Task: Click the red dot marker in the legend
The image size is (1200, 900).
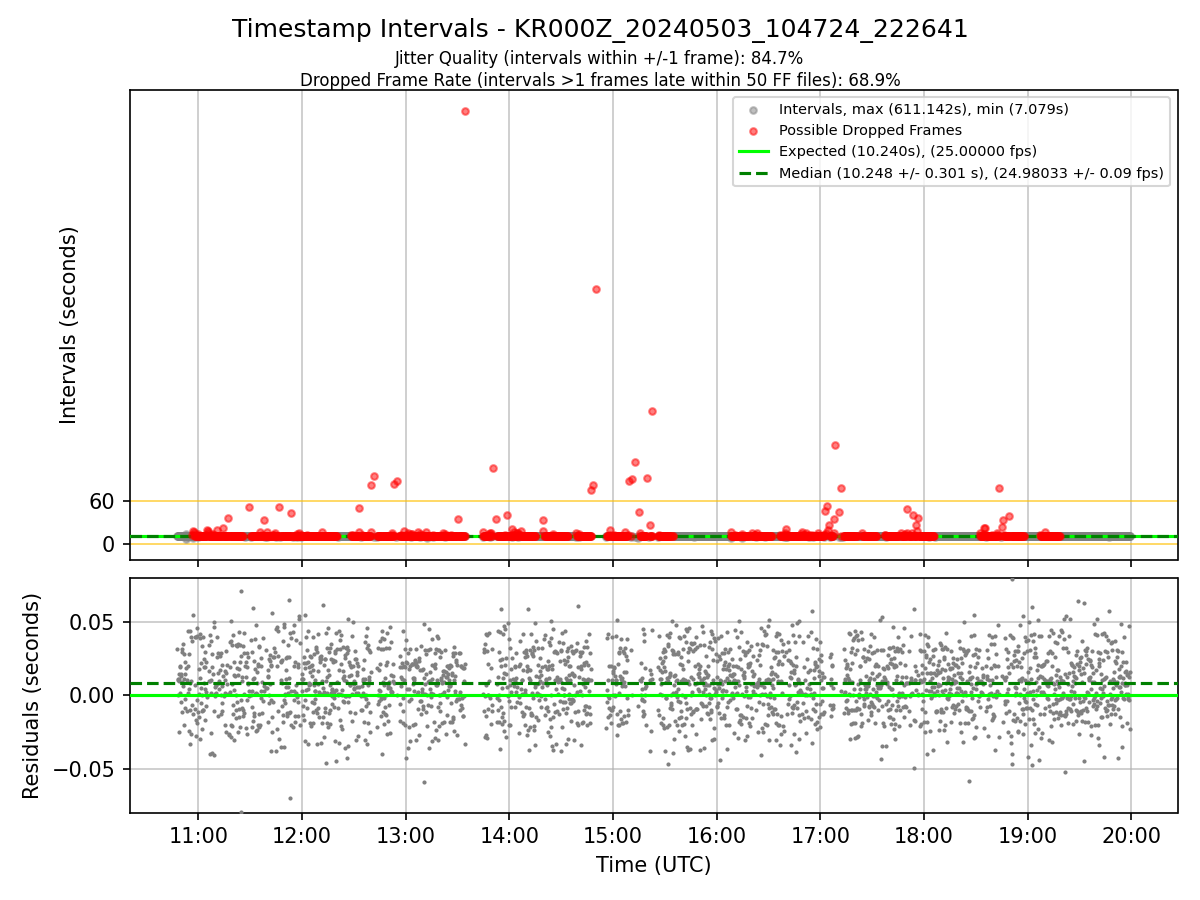Action: 753,131
